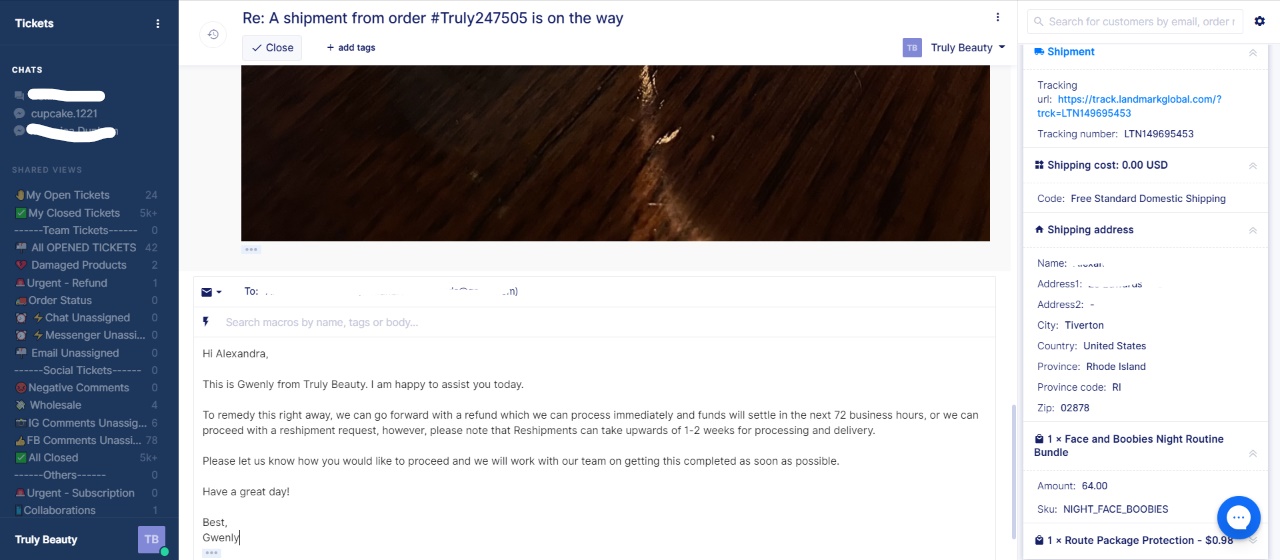Click the add tags button
Screen dimensions: 1280x560
click(351, 47)
